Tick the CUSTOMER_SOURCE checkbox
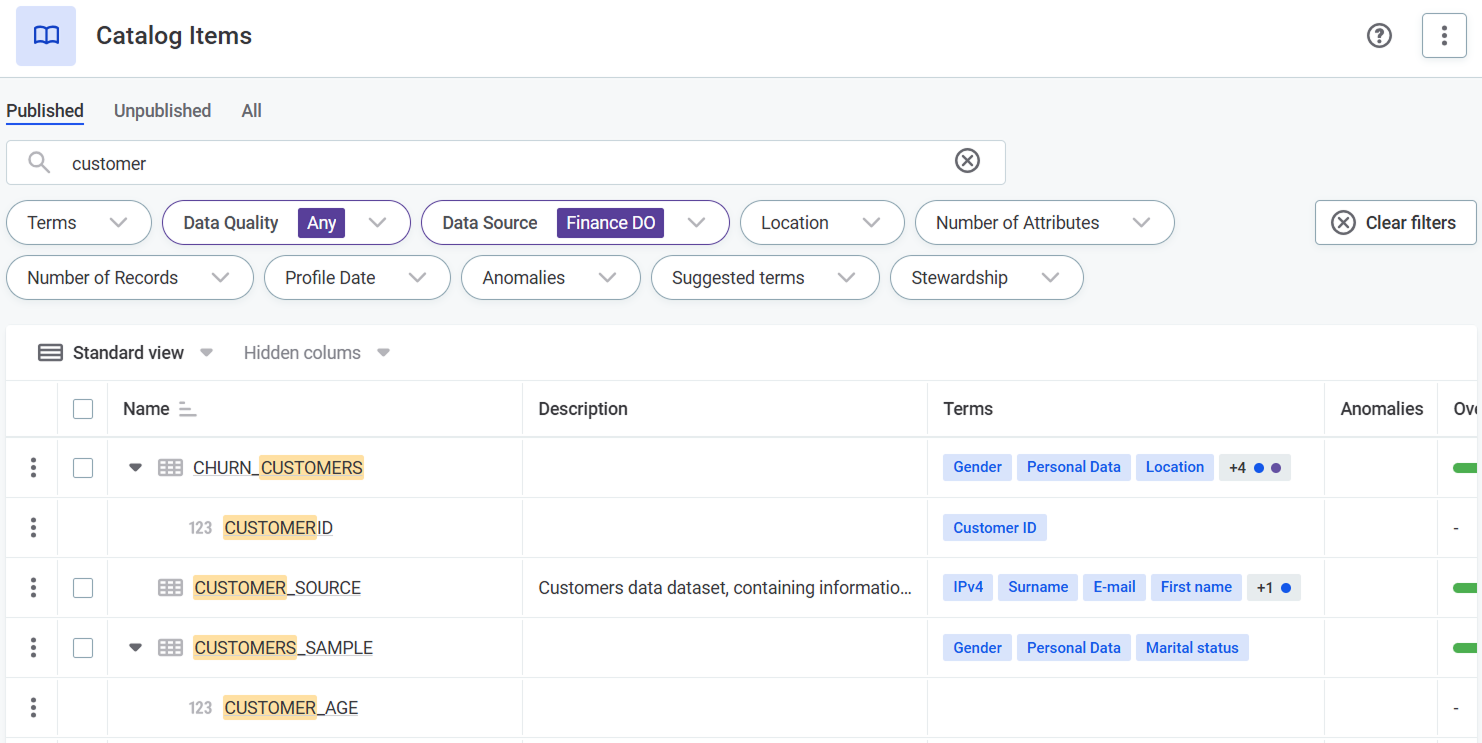This screenshot has width=1482, height=743. click(83, 587)
